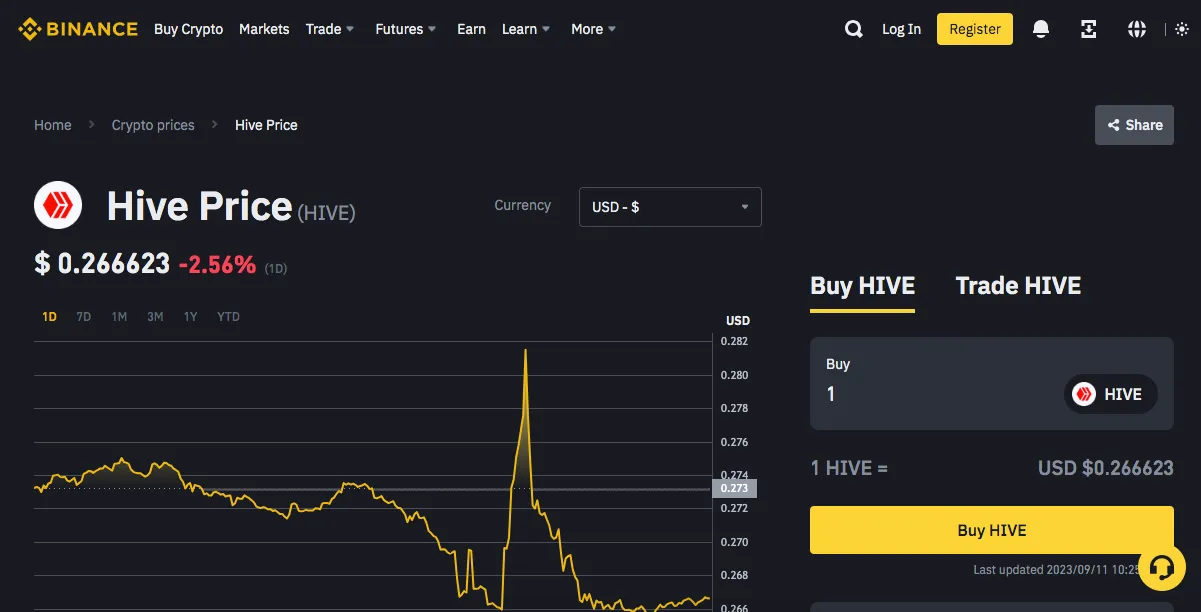Open Buy Crypto in navigation
This screenshot has height=612, width=1201.
[189, 29]
